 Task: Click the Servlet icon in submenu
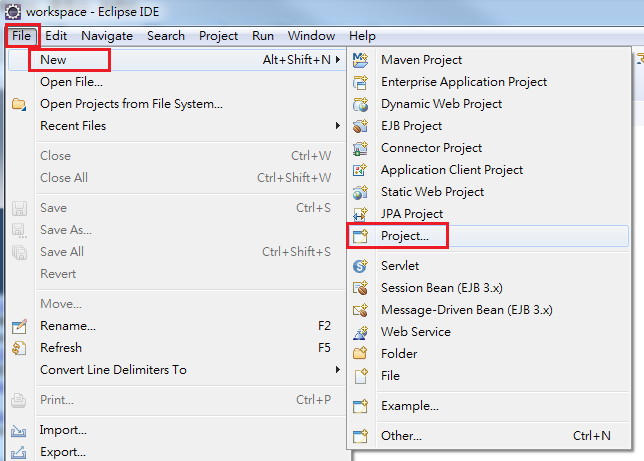(x=361, y=266)
